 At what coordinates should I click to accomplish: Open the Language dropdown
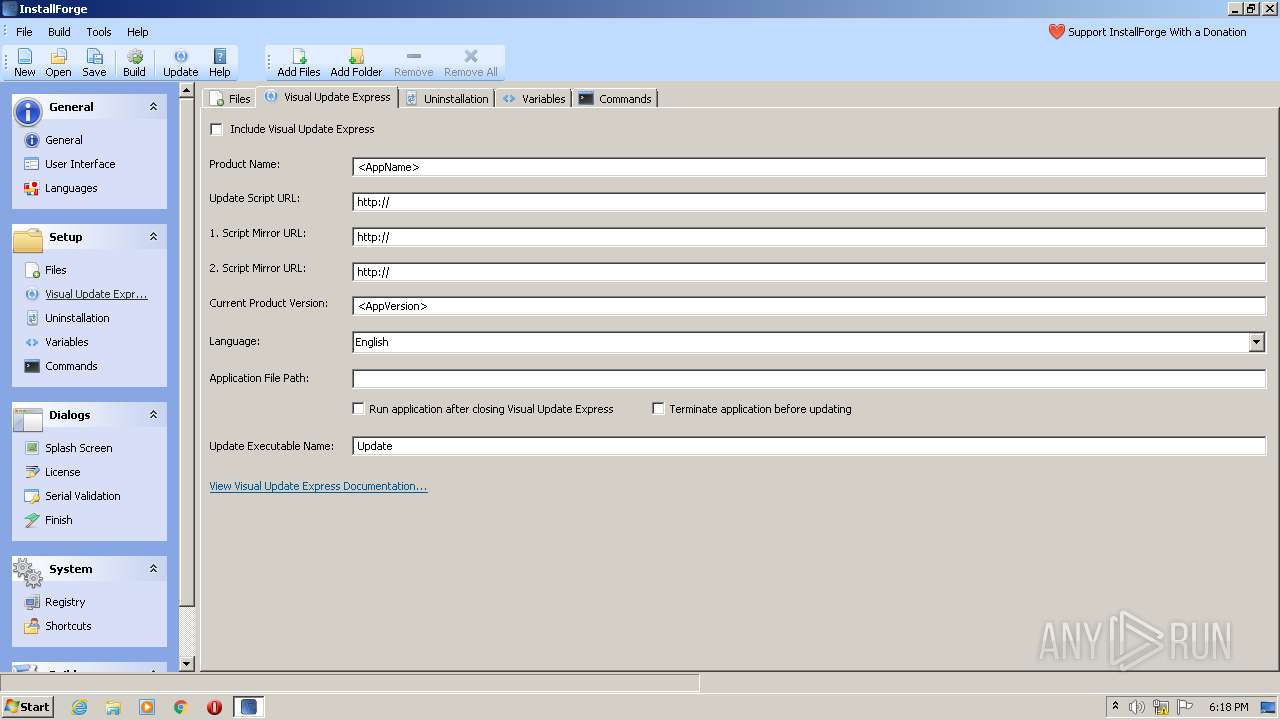pos(1257,342)
